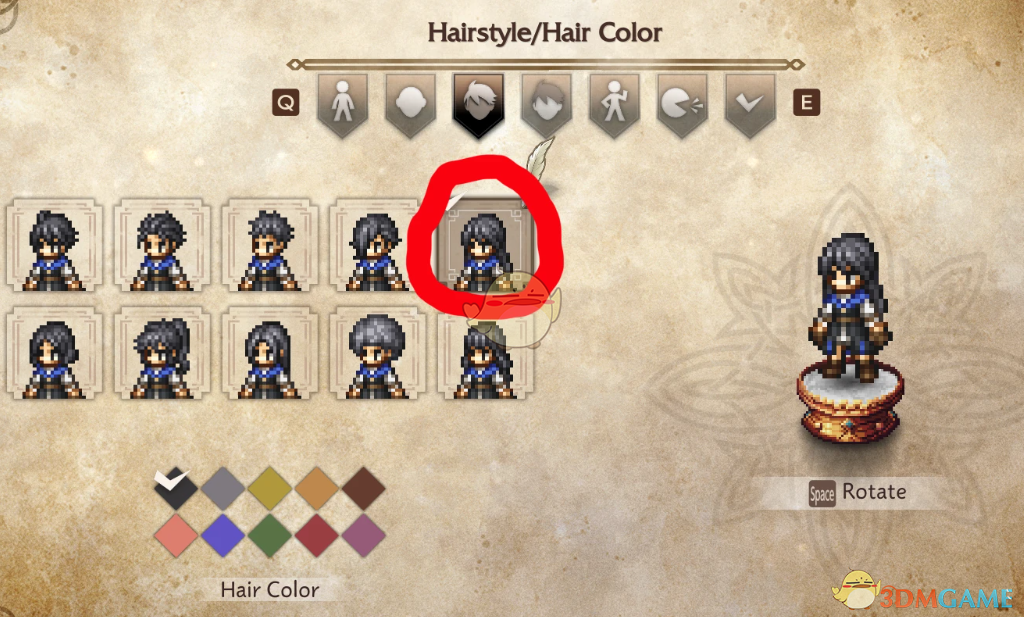This screenshot has width=1024, height=617.
Task: Pick the round afro hairstyle thumbnail
Action: 377,353
